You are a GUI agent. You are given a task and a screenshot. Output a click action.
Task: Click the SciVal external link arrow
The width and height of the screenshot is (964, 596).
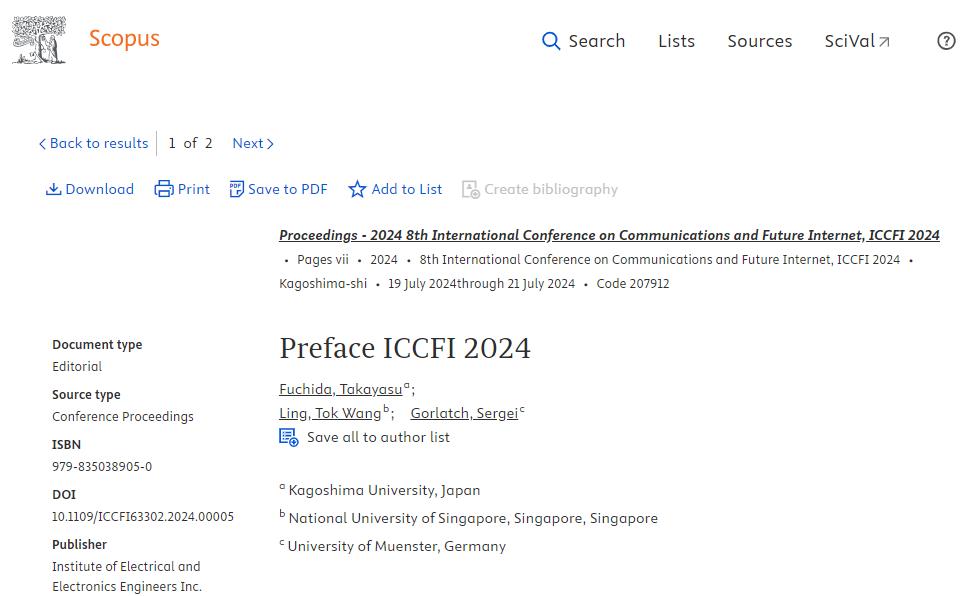tap(884, 42)
